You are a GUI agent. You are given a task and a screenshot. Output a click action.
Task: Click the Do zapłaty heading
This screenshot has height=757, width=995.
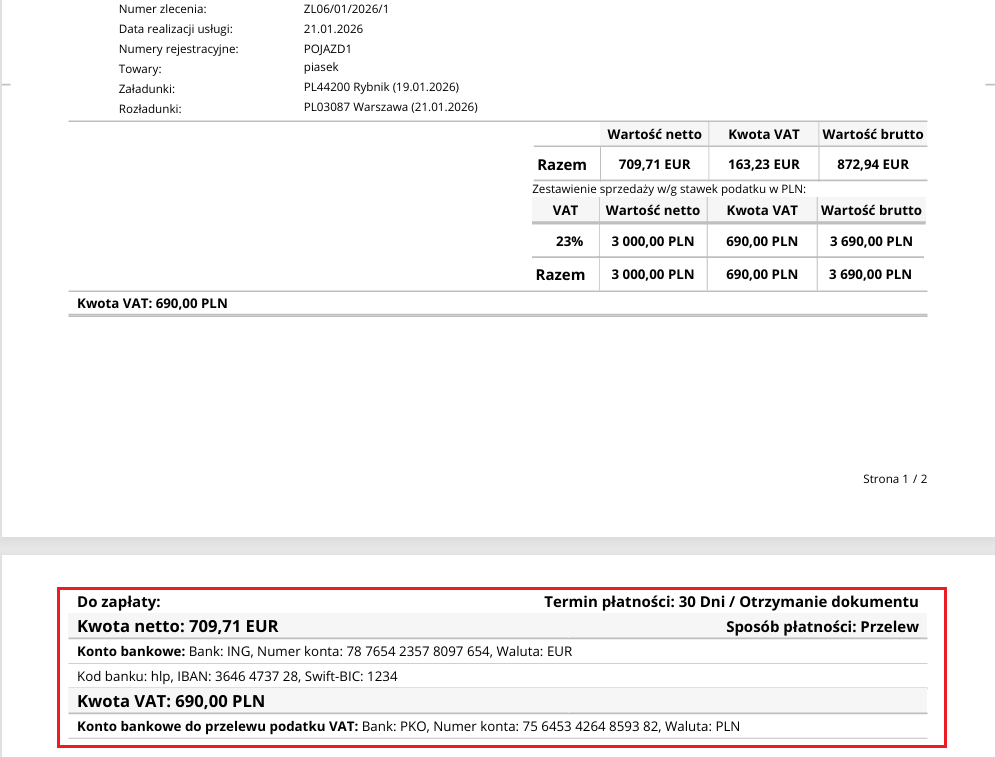click(119, 602)
